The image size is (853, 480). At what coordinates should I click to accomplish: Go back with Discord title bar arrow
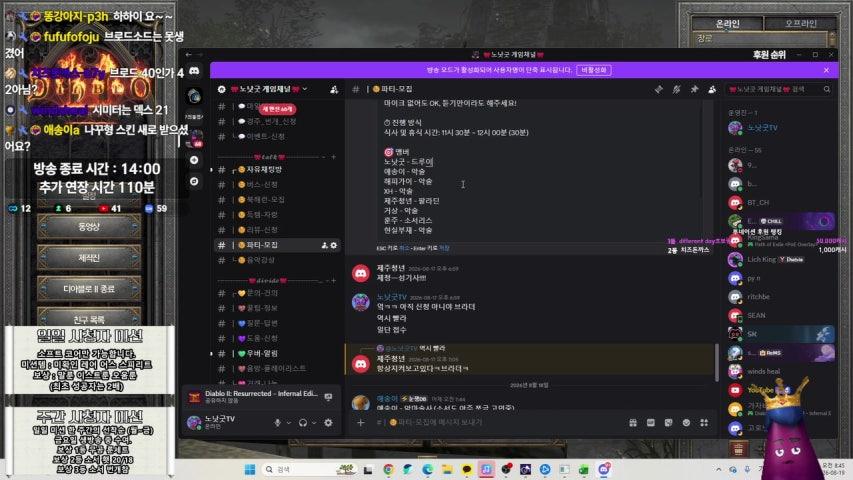pos(188,54)
